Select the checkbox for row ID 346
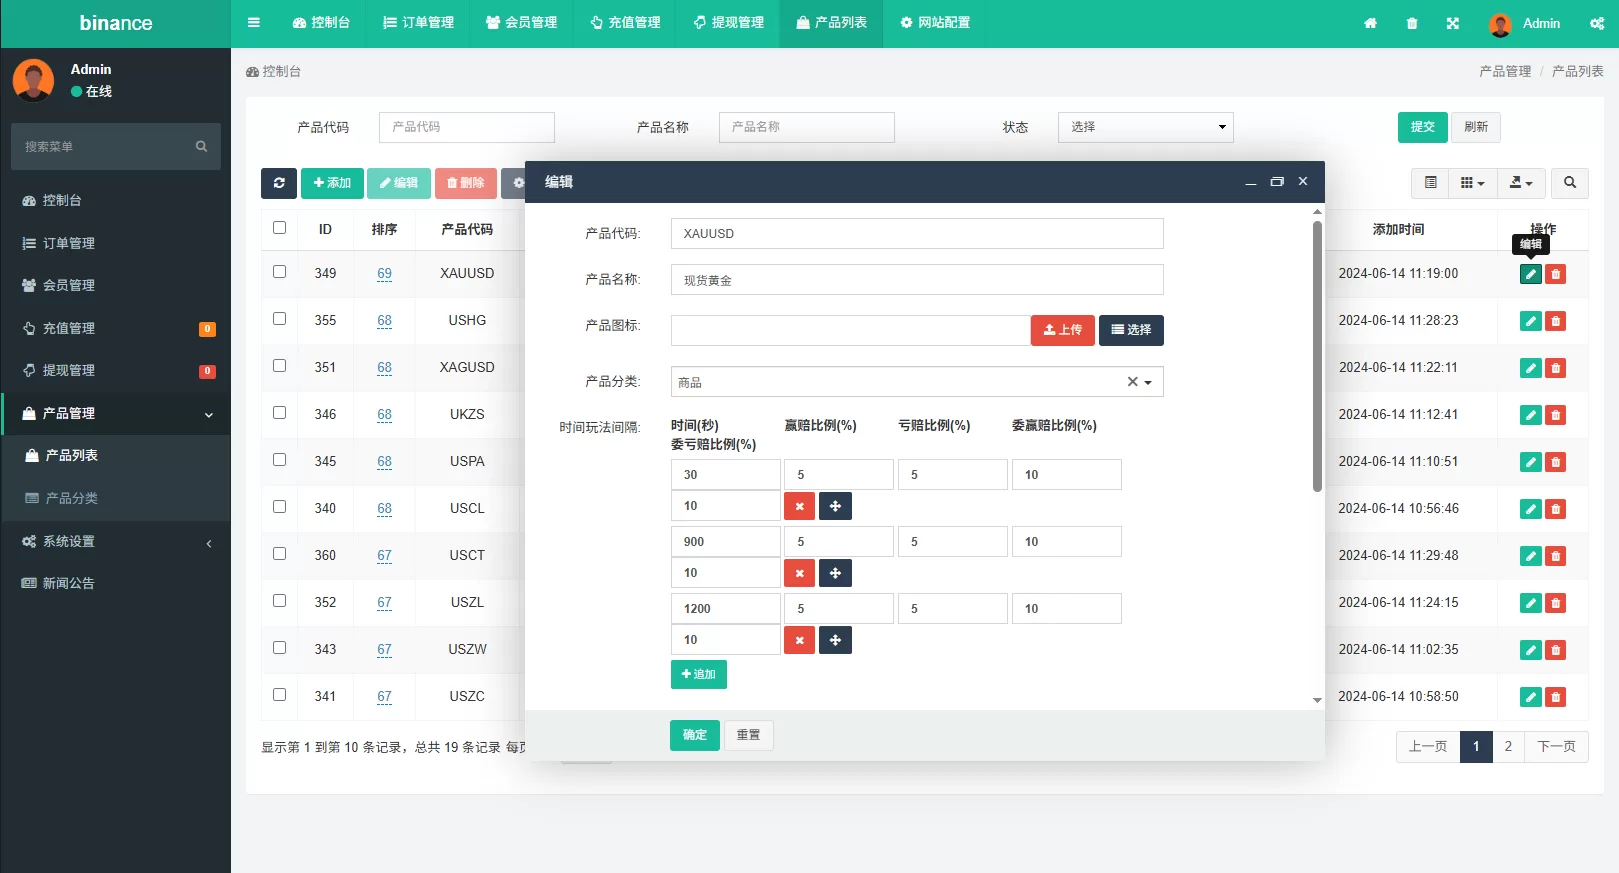The image size is (1619, 873). [280, 413]
